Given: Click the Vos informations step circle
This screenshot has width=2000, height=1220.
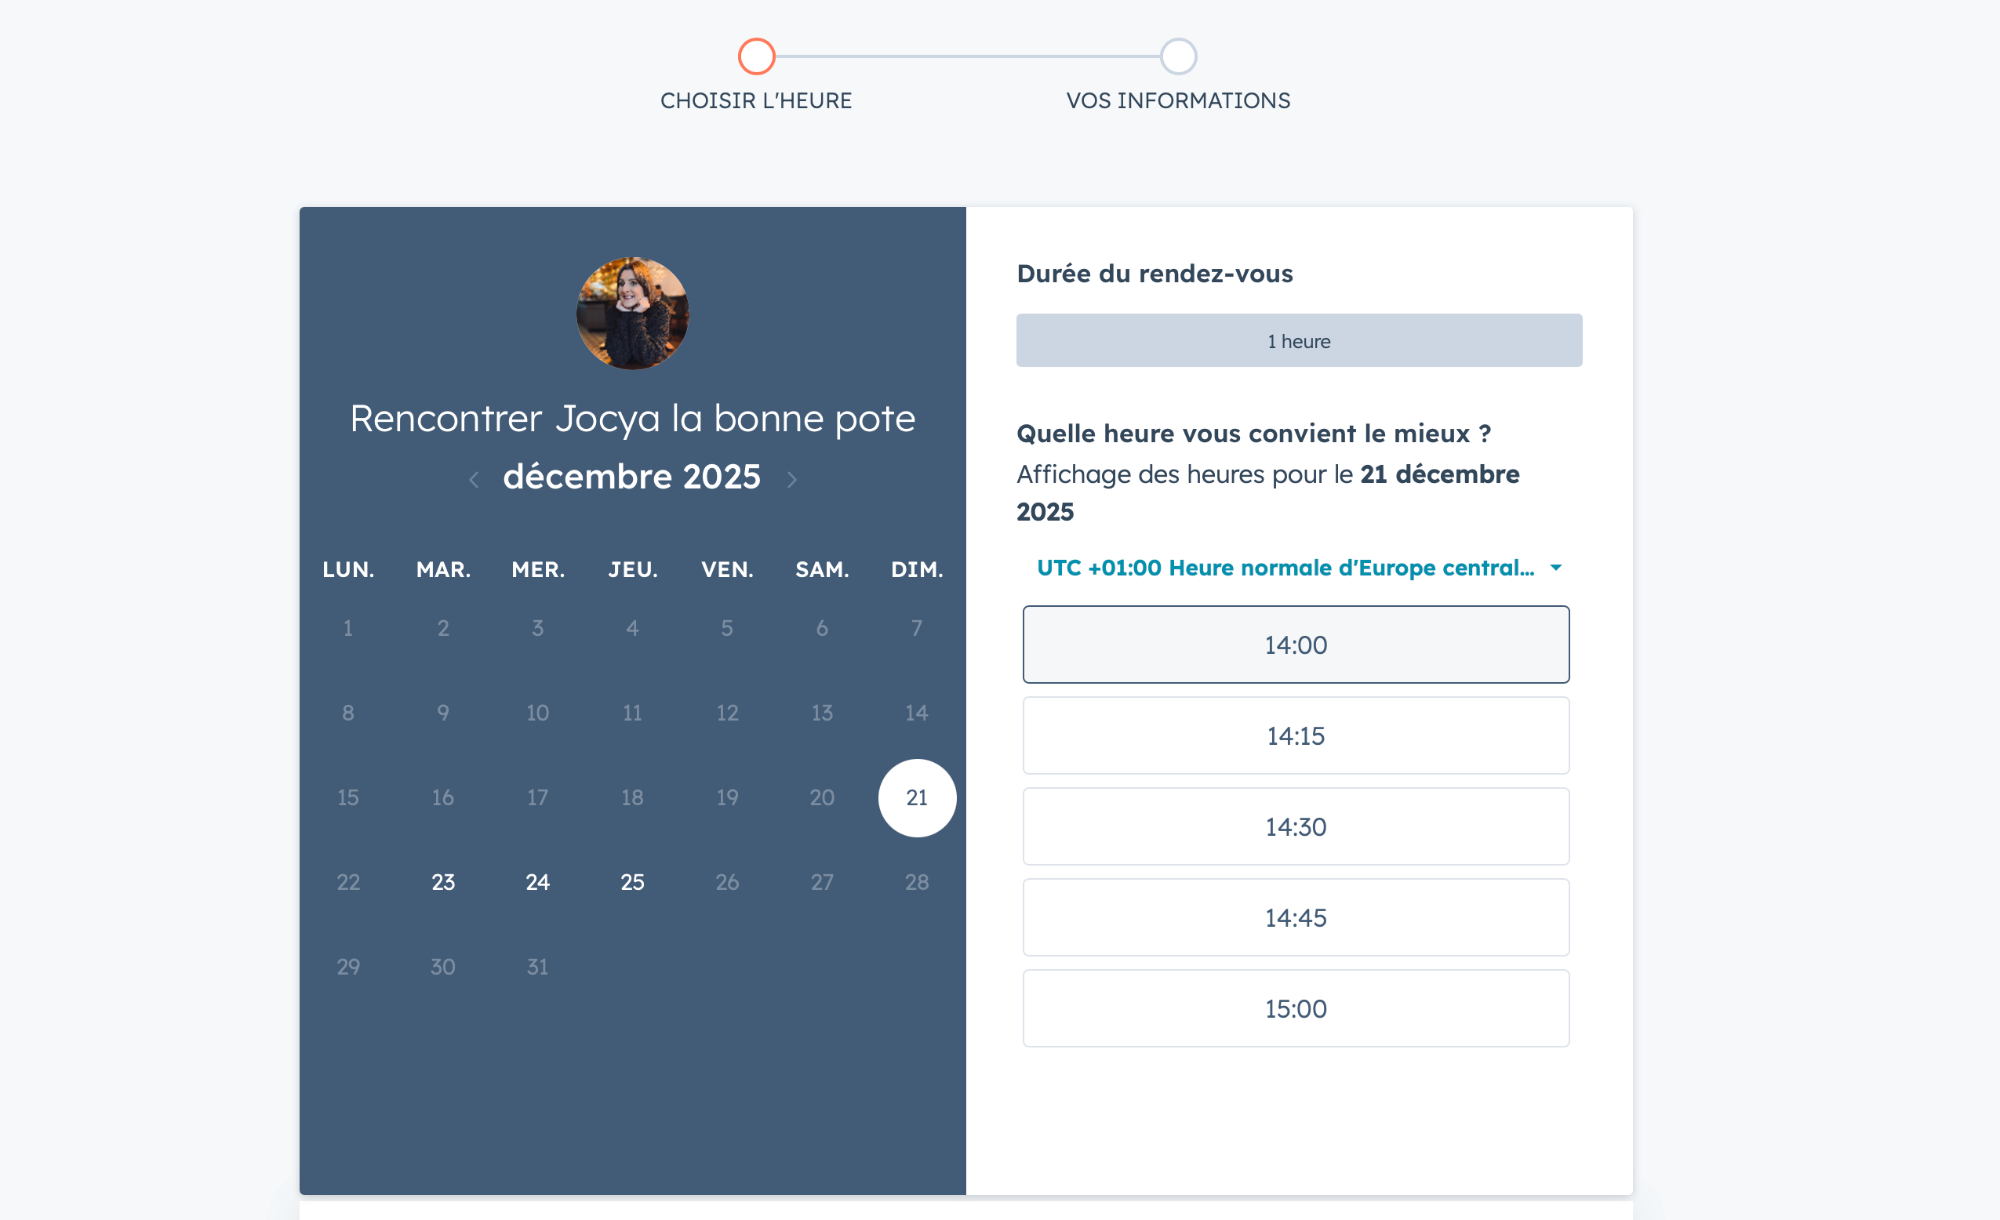Looking at the screenshot, I should click(x=1178, y=57).
